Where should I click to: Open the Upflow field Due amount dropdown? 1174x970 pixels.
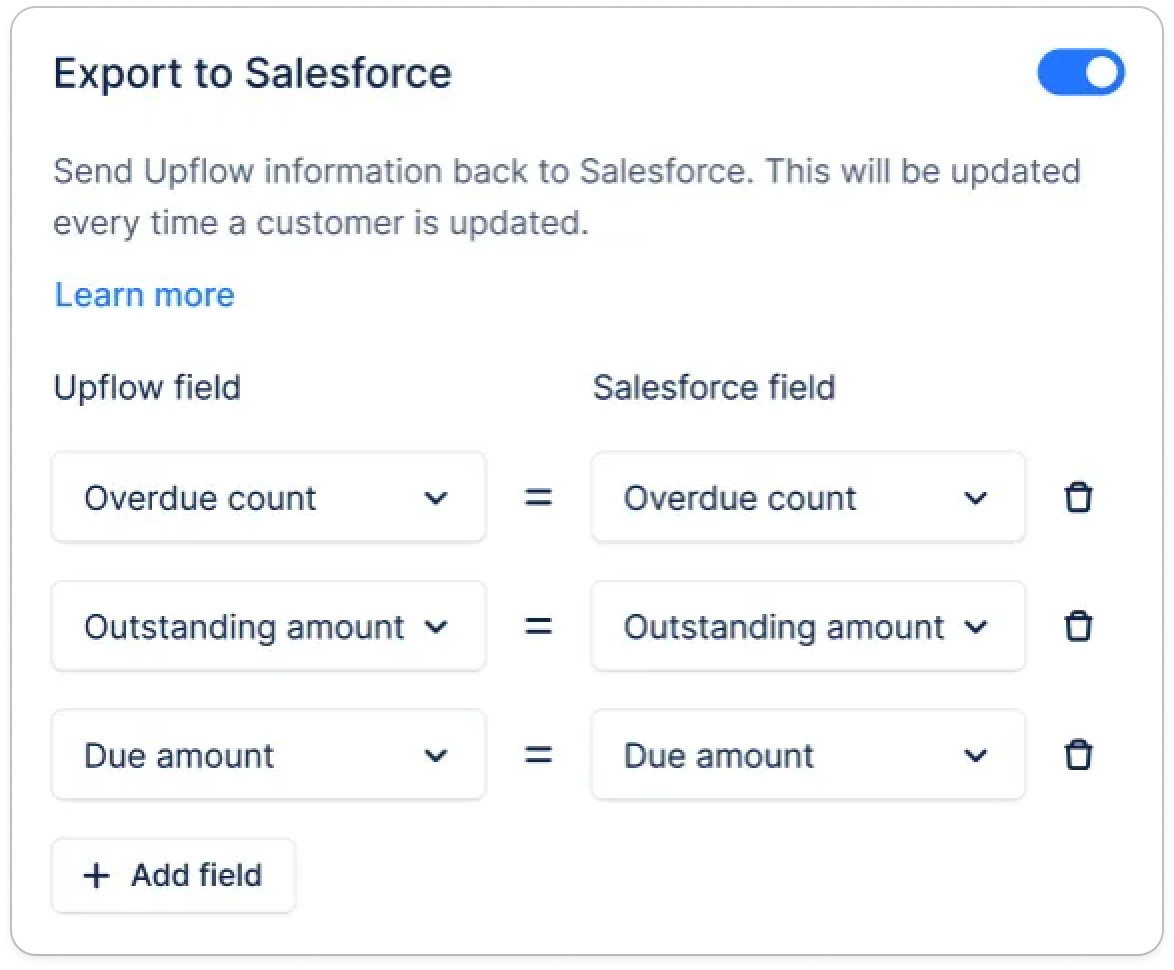(x=269, y=754)
